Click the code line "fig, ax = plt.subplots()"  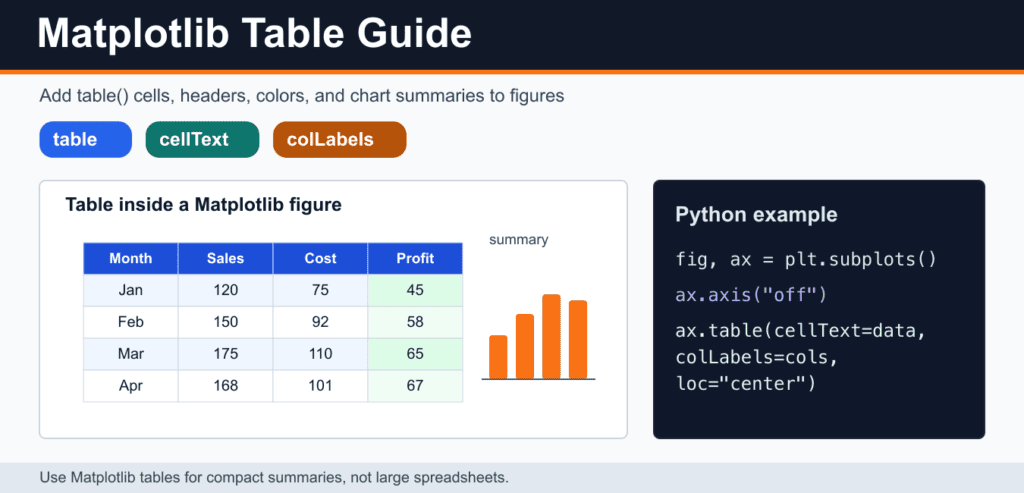[x=807, y=260]
